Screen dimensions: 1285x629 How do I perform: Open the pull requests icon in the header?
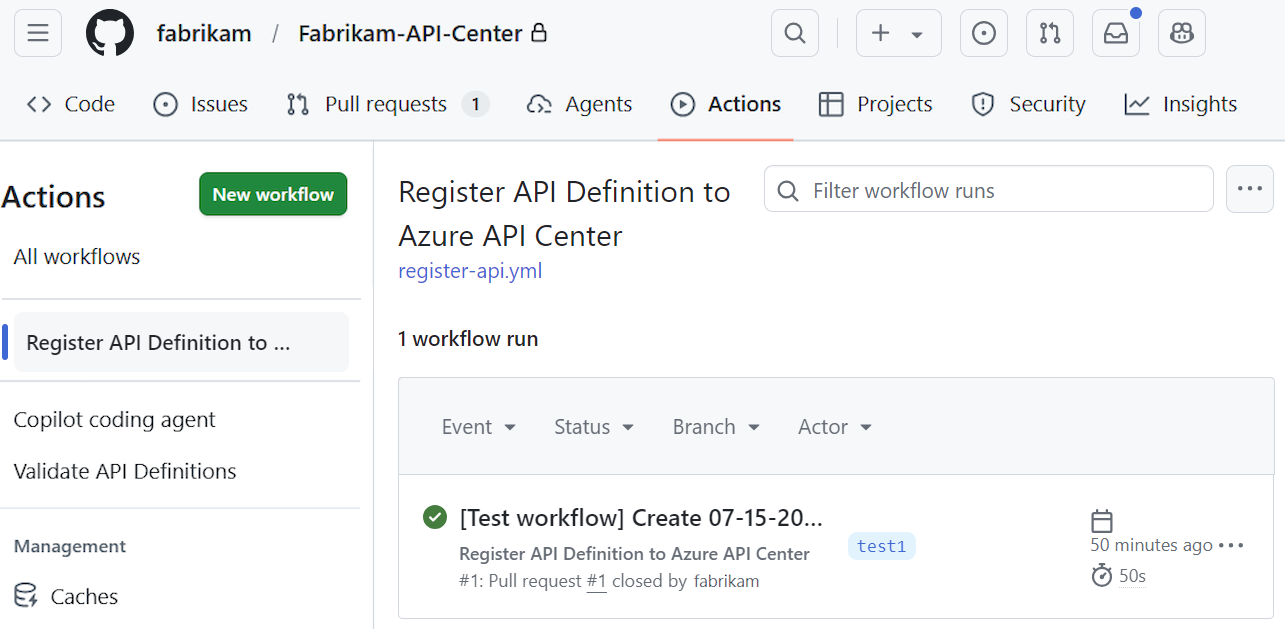point(1049,33)
